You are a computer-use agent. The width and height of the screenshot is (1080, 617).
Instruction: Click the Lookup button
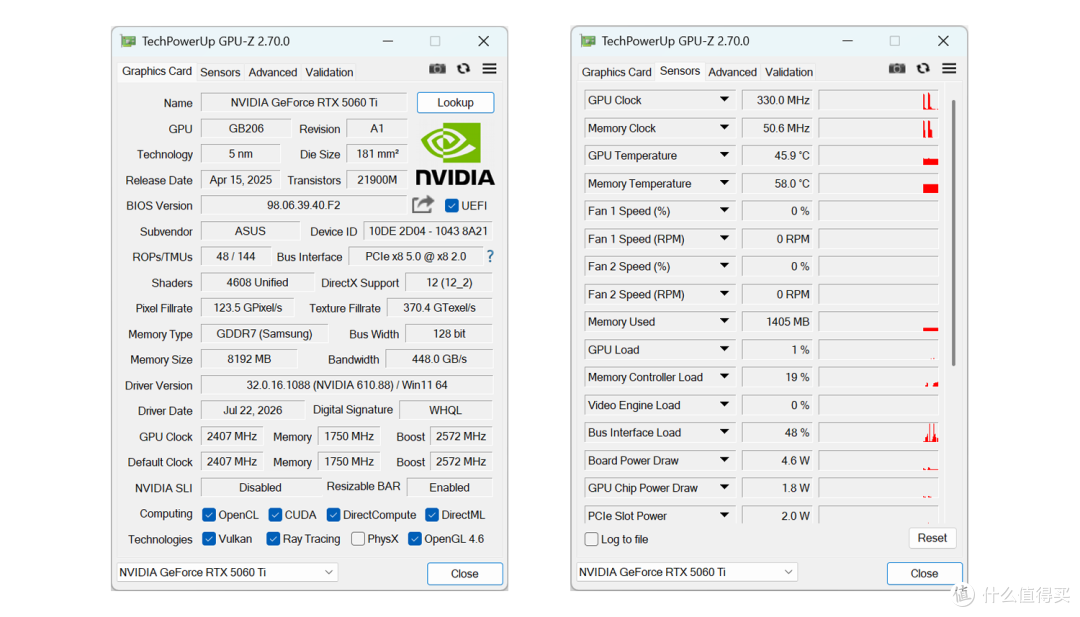tap(455, 103)
